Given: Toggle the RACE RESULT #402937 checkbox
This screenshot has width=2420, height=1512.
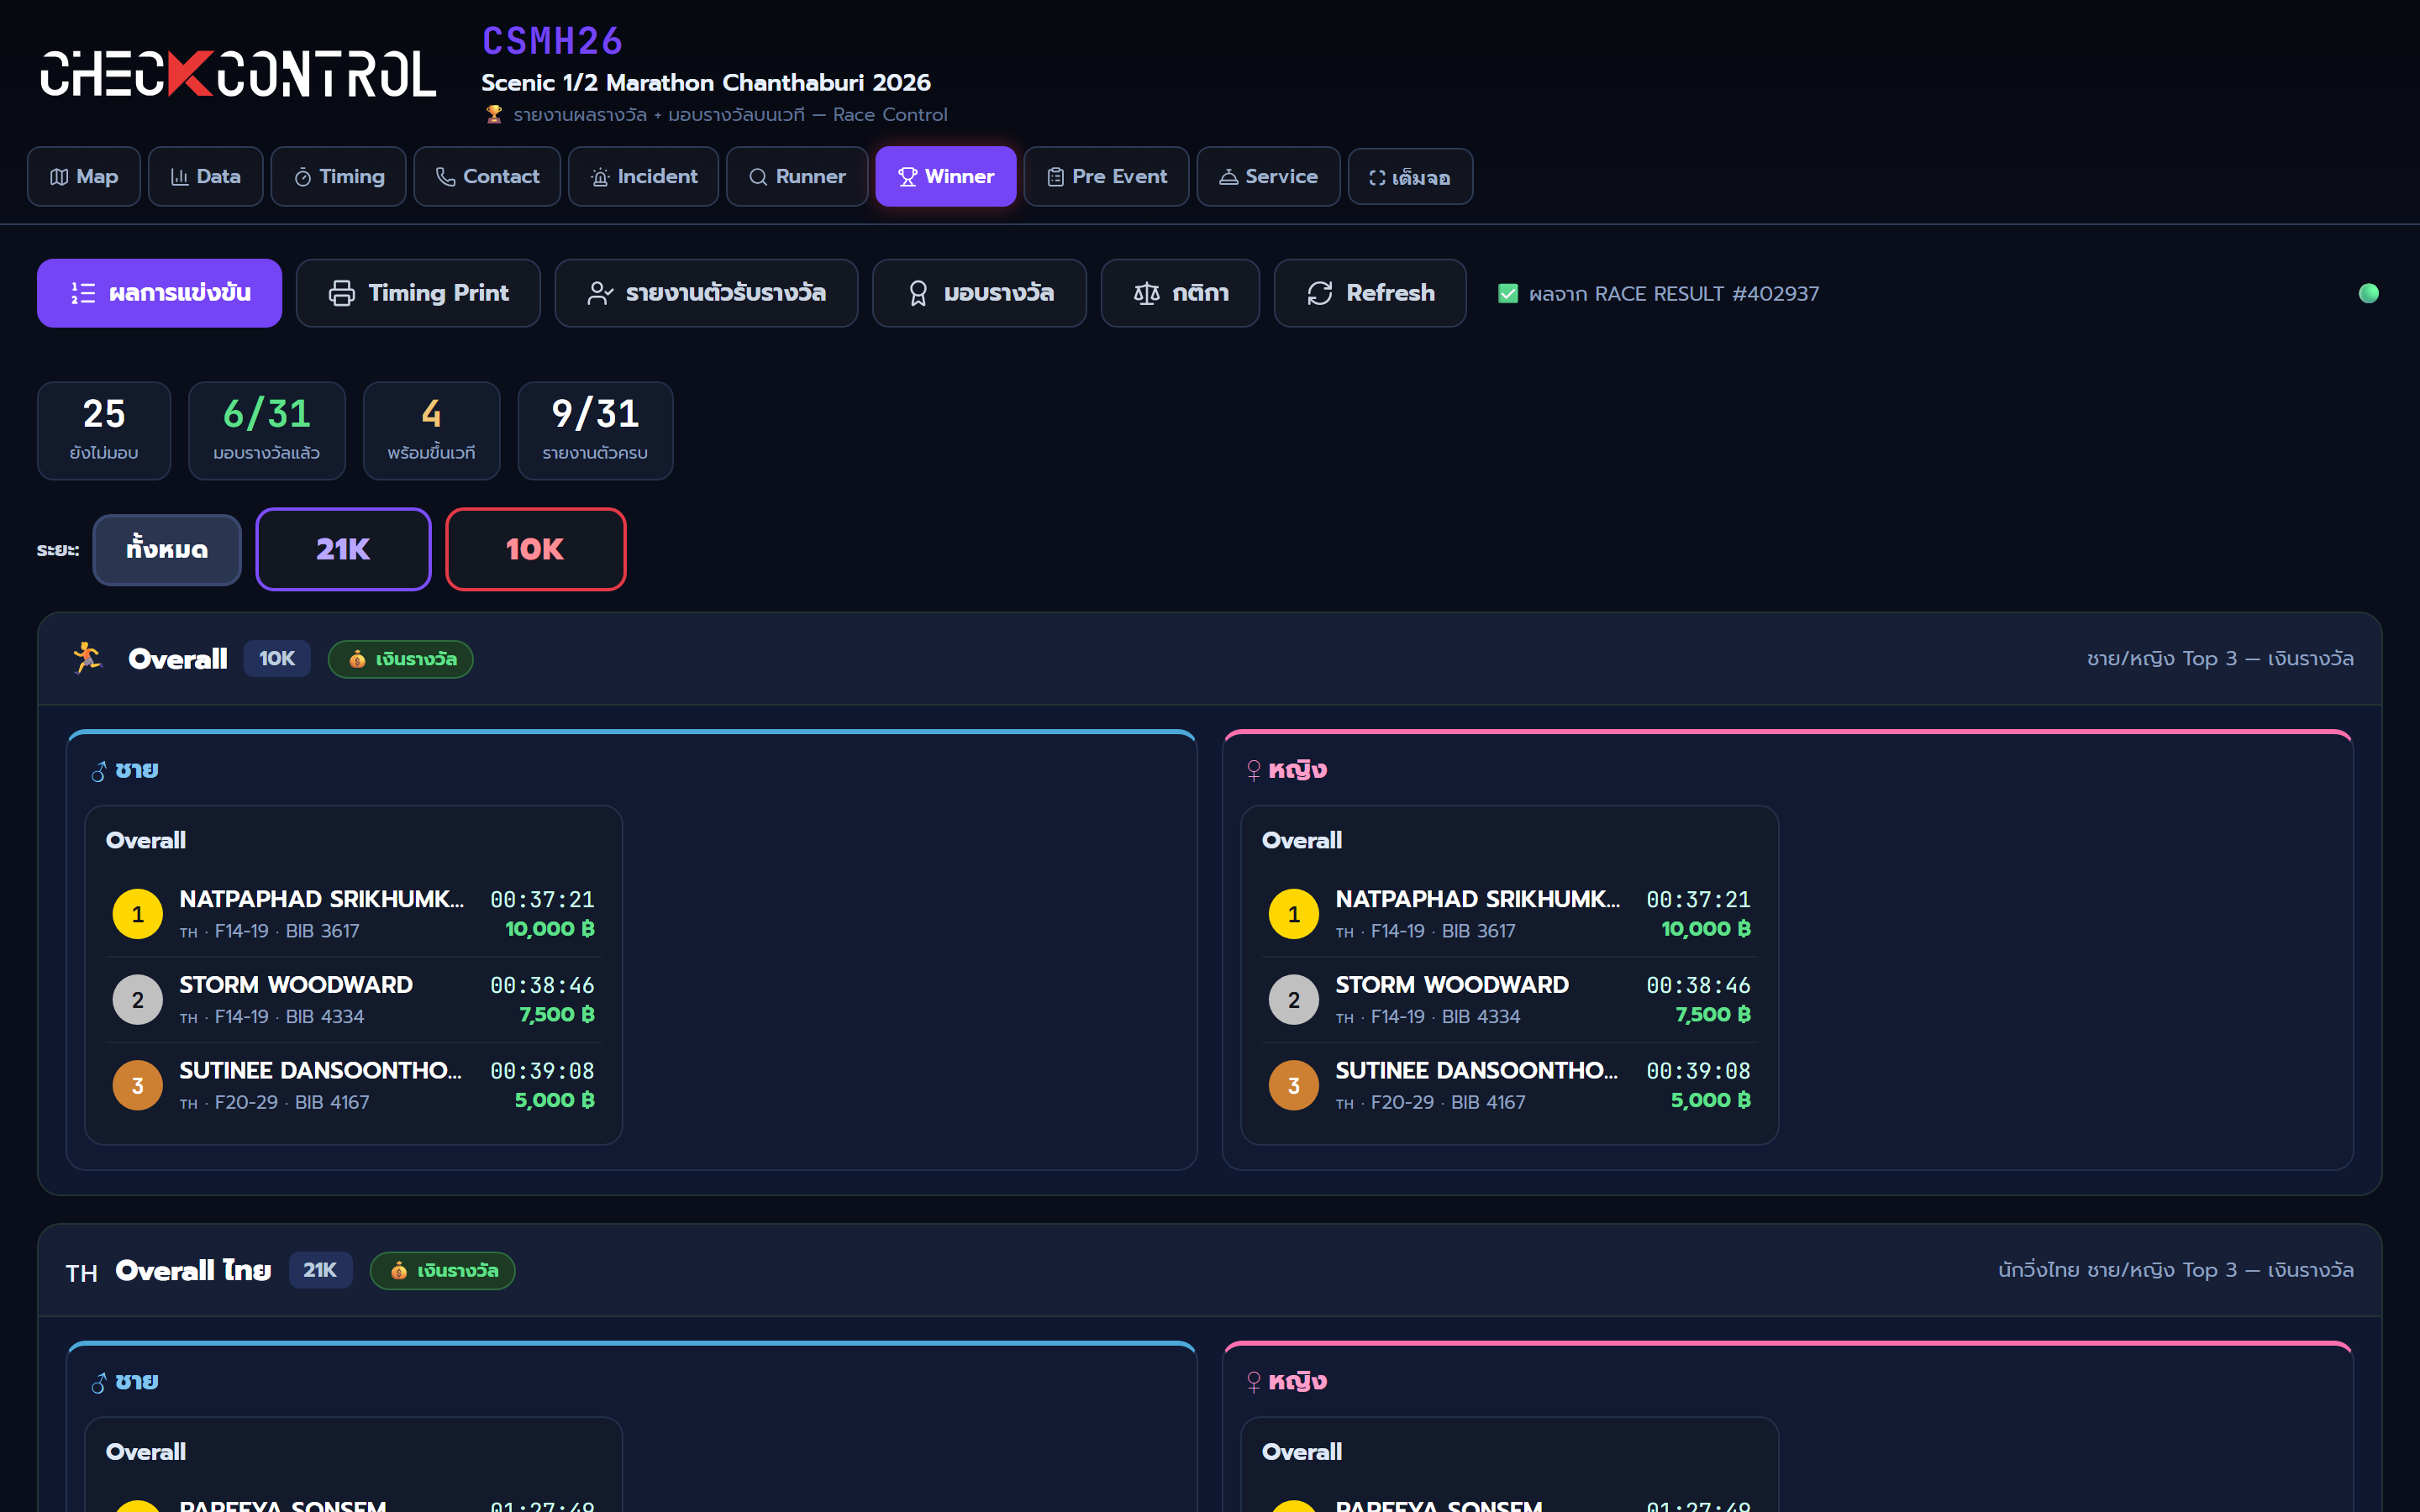Looking at the screenshot, I should pos(1508,293).
